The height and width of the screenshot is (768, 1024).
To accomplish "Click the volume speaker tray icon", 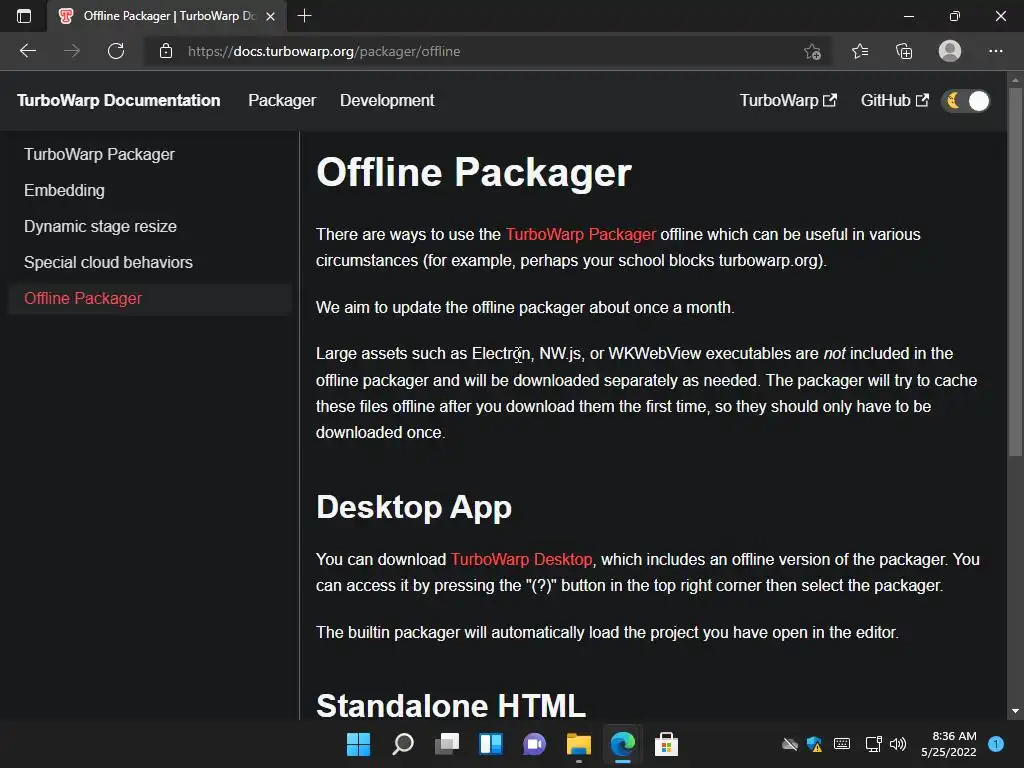I will tap(898, 744).
